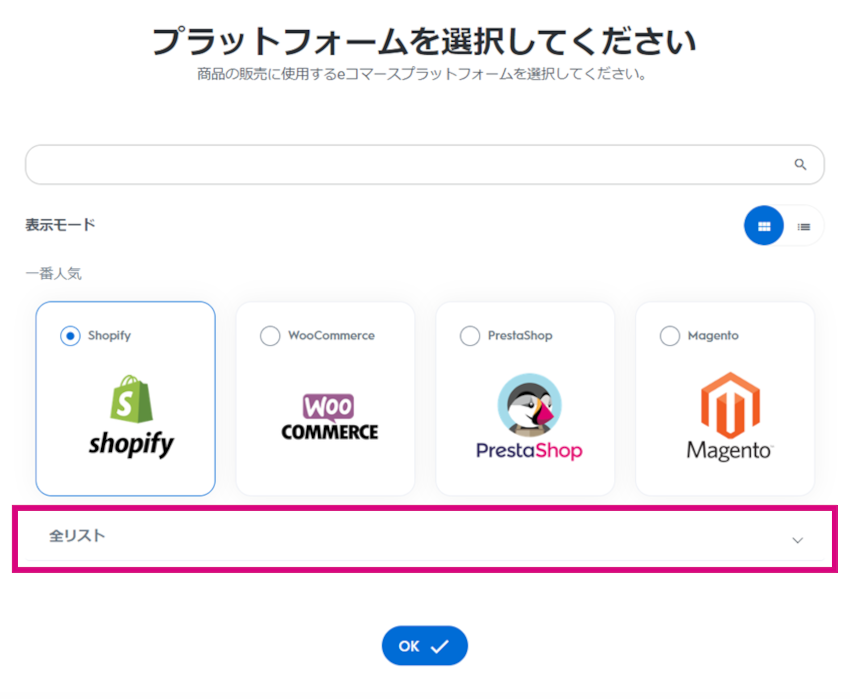Viewport: 850px width, 699px height.
Task: Select the Magento radio button
Action: pos(670,336)
